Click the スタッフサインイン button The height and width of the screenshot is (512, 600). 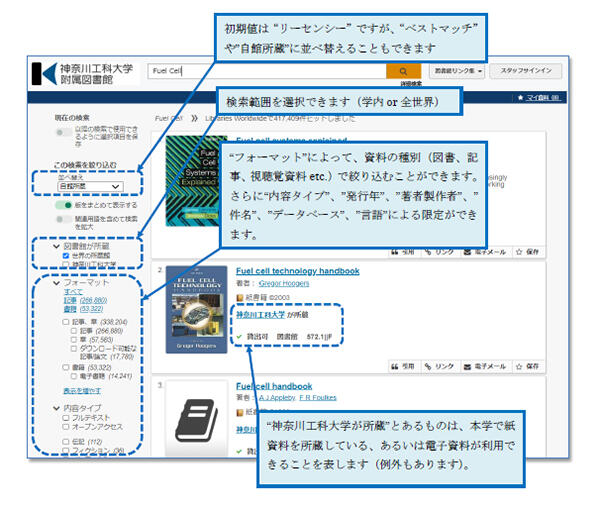click(x=530, y=72)
